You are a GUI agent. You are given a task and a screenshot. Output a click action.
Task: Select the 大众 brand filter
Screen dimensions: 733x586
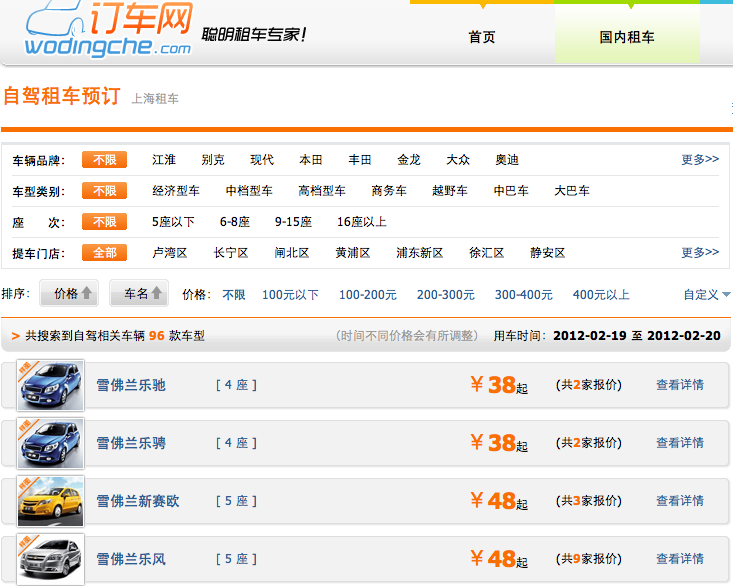[x=458, y=160]
